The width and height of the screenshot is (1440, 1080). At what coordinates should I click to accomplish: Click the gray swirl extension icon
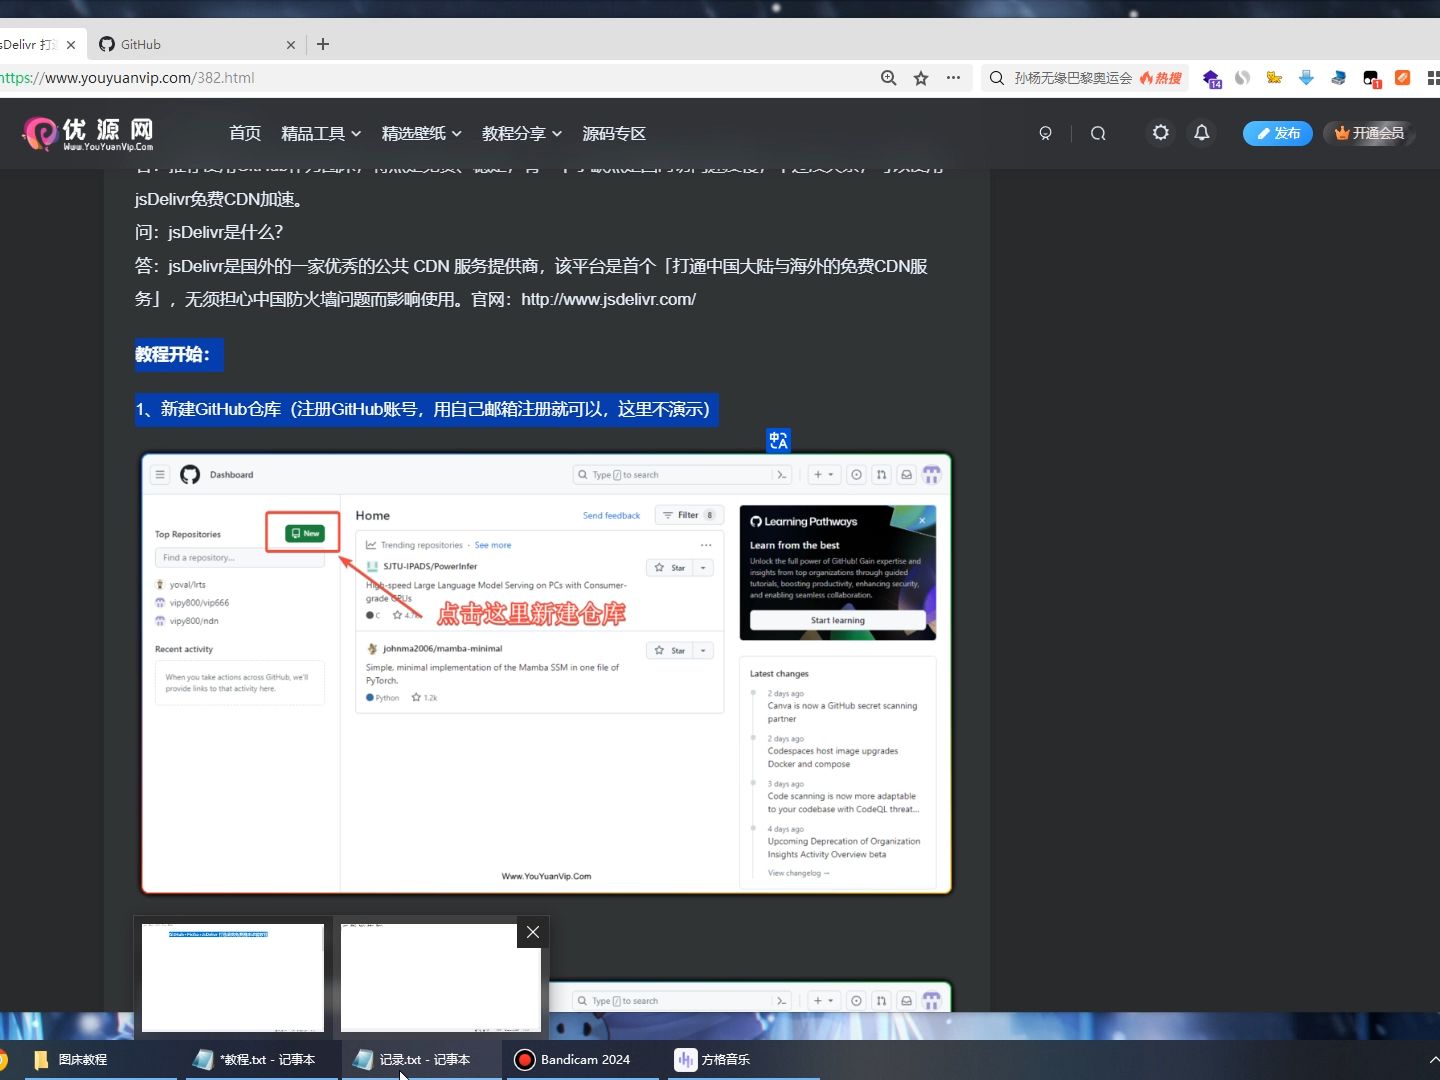(1242, 78)
